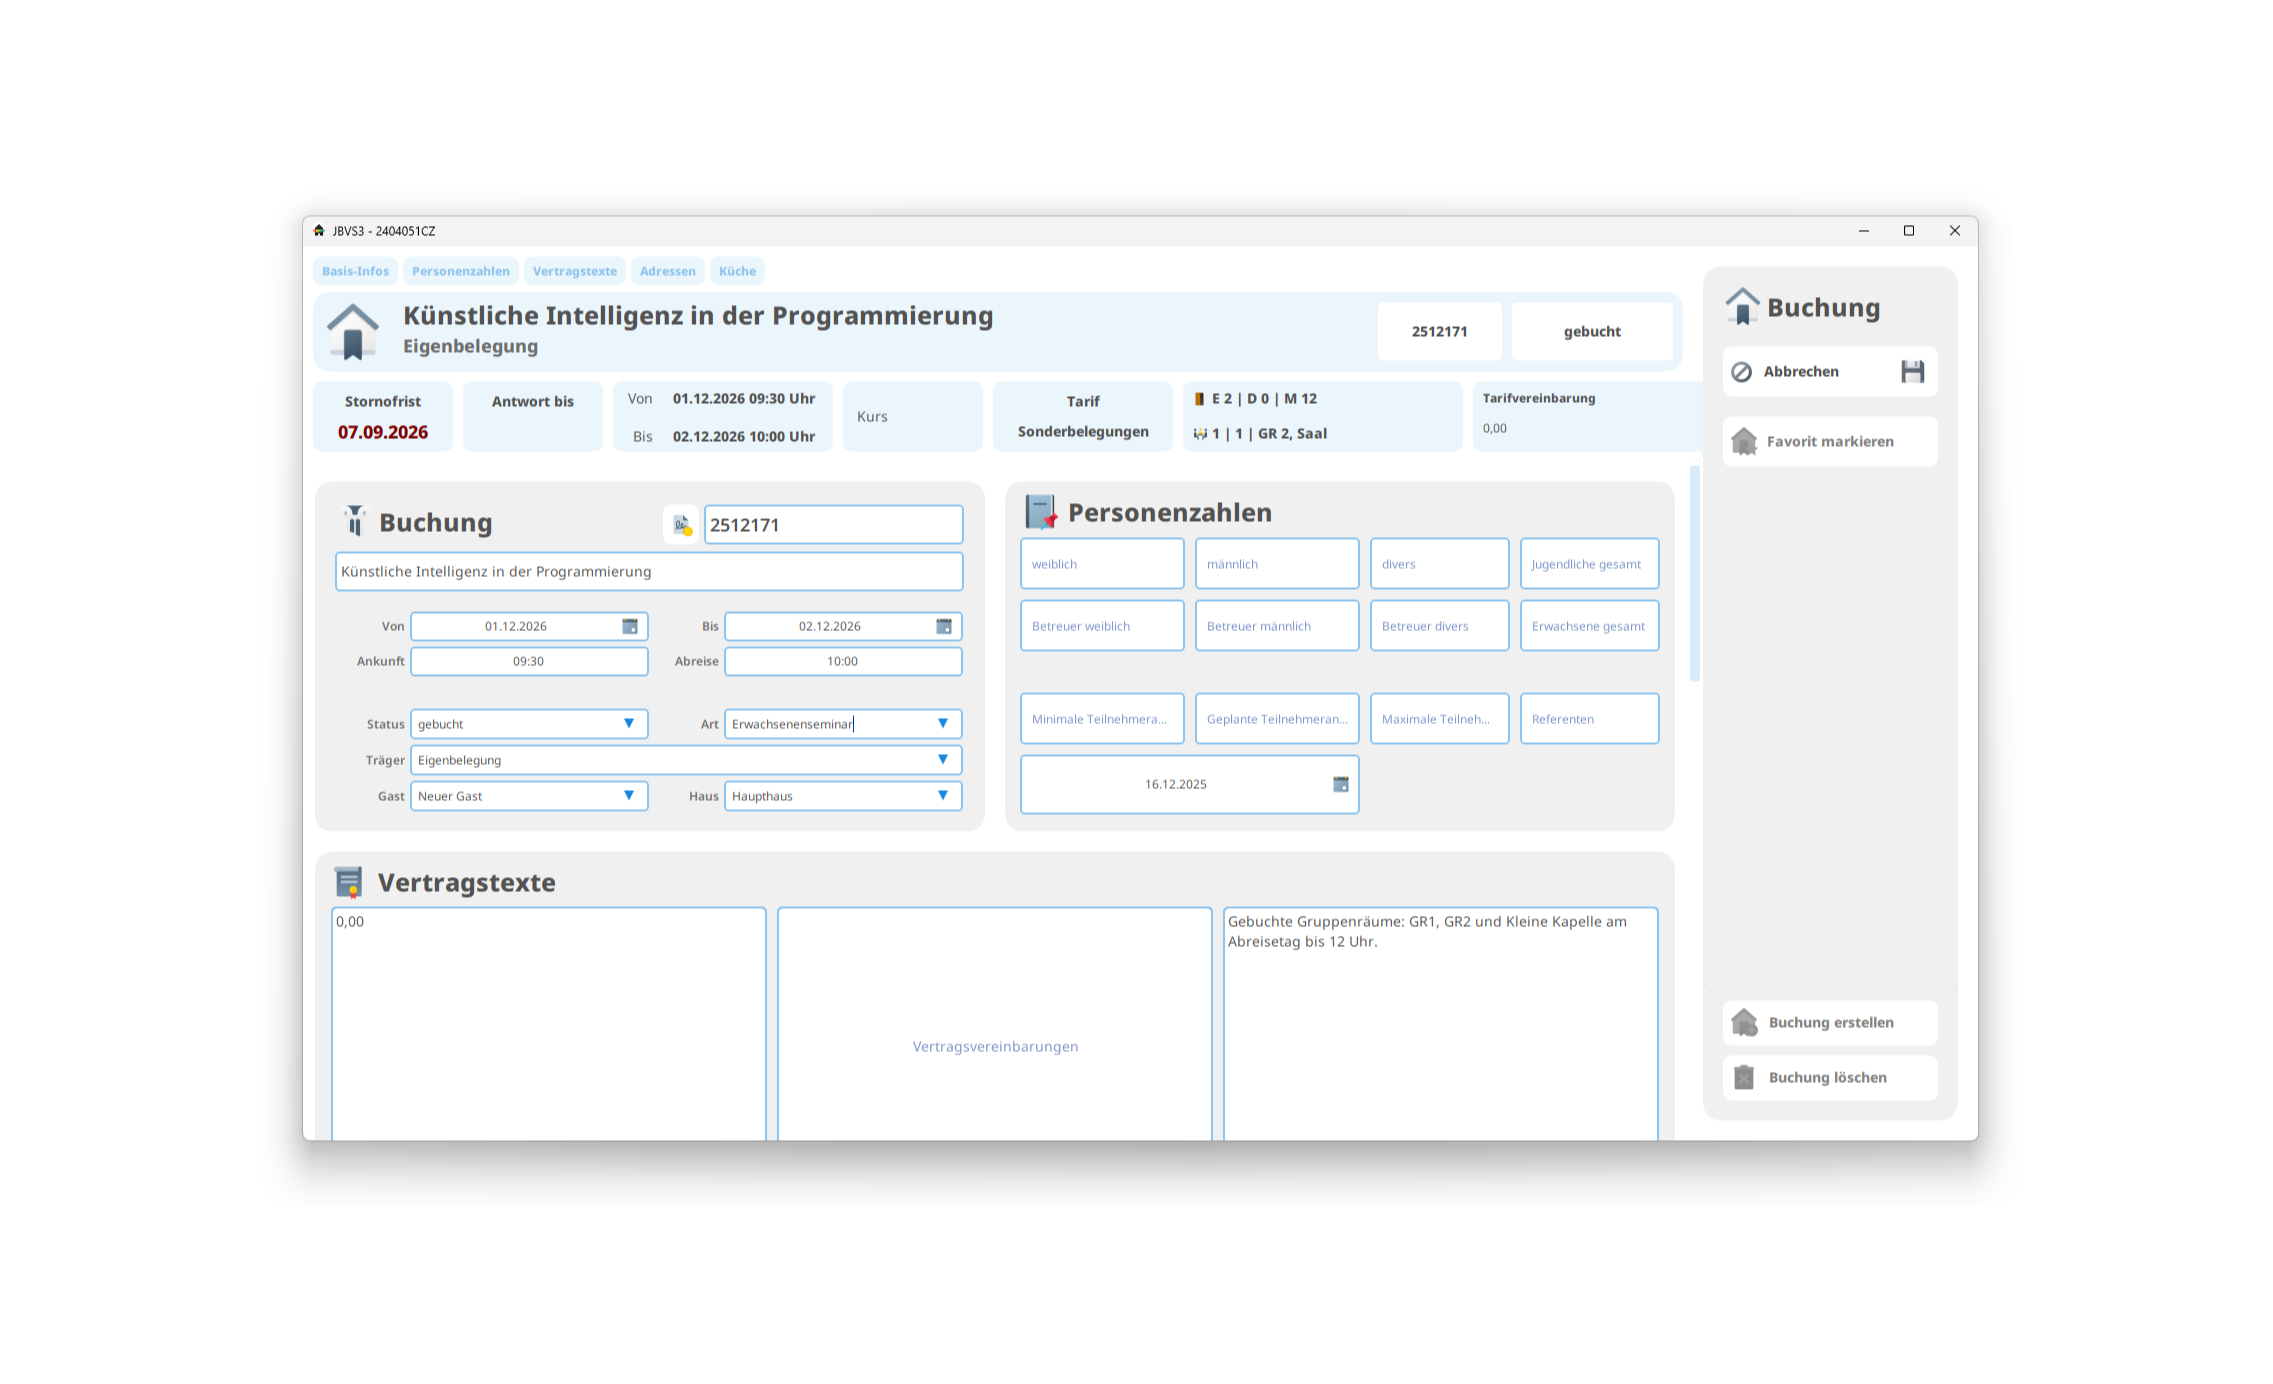
Task: Click the vertical scrollbar beside Personenzahlen
Action: pyautogui.click(x=1694, y=572)
